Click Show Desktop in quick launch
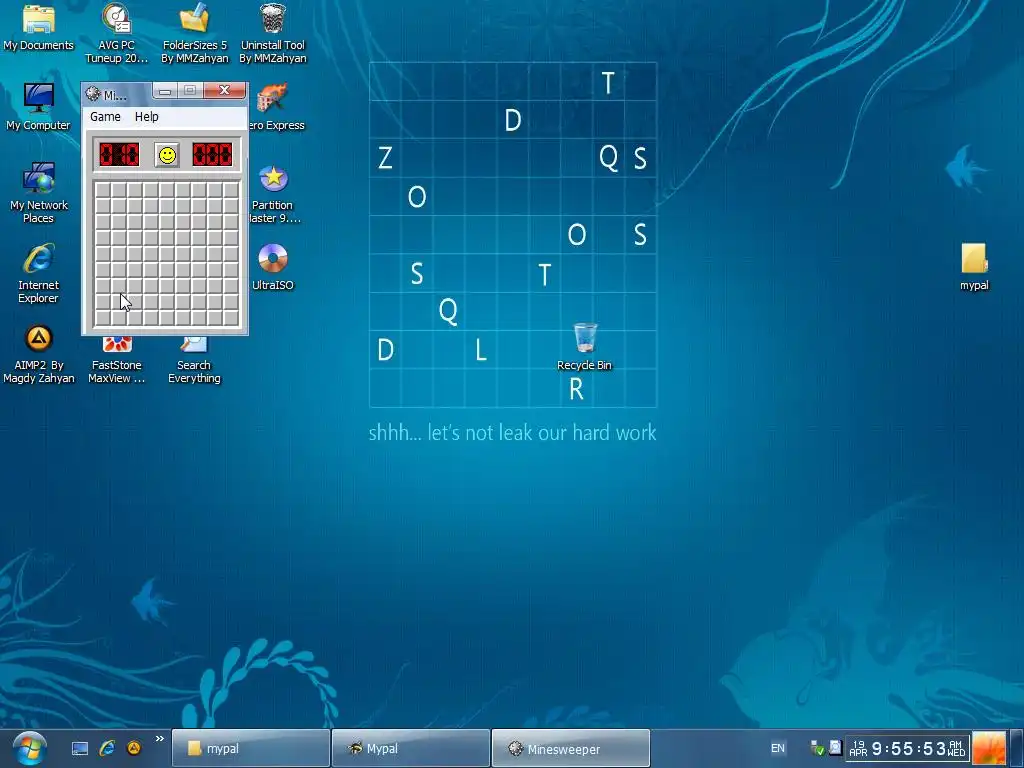The image size is (1024, 768). (x=80, y=748)
